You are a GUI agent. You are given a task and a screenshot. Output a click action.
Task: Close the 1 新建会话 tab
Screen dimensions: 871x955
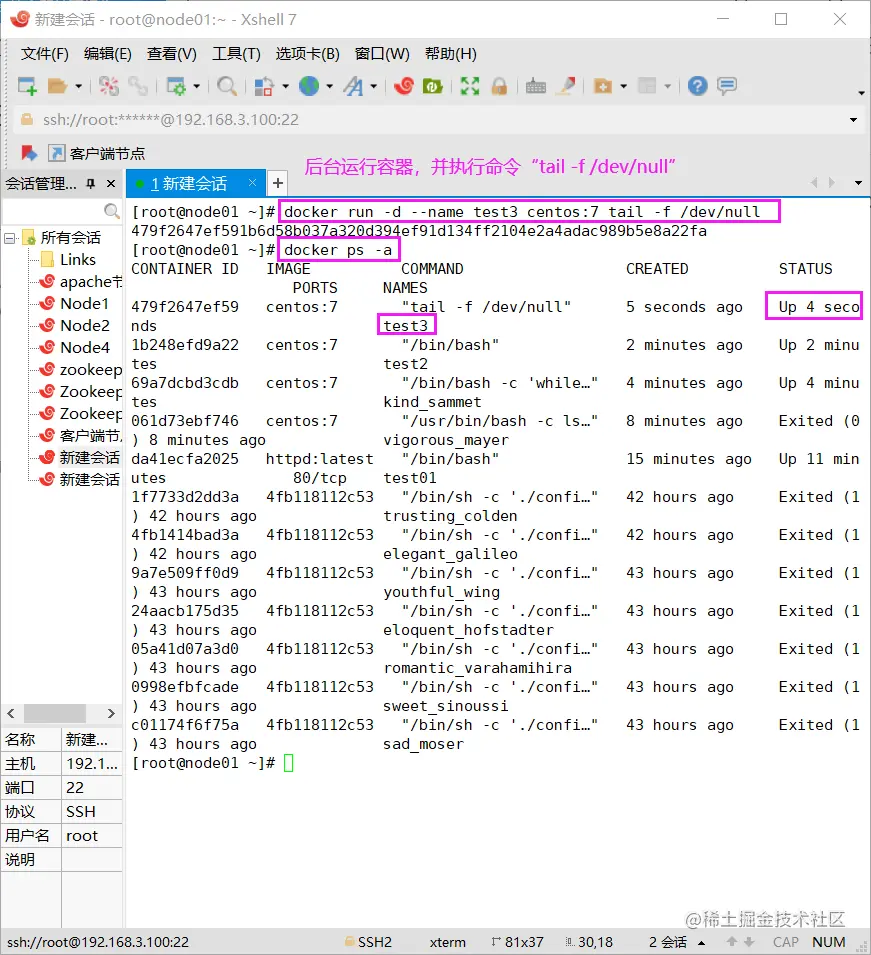coord(252,183)
